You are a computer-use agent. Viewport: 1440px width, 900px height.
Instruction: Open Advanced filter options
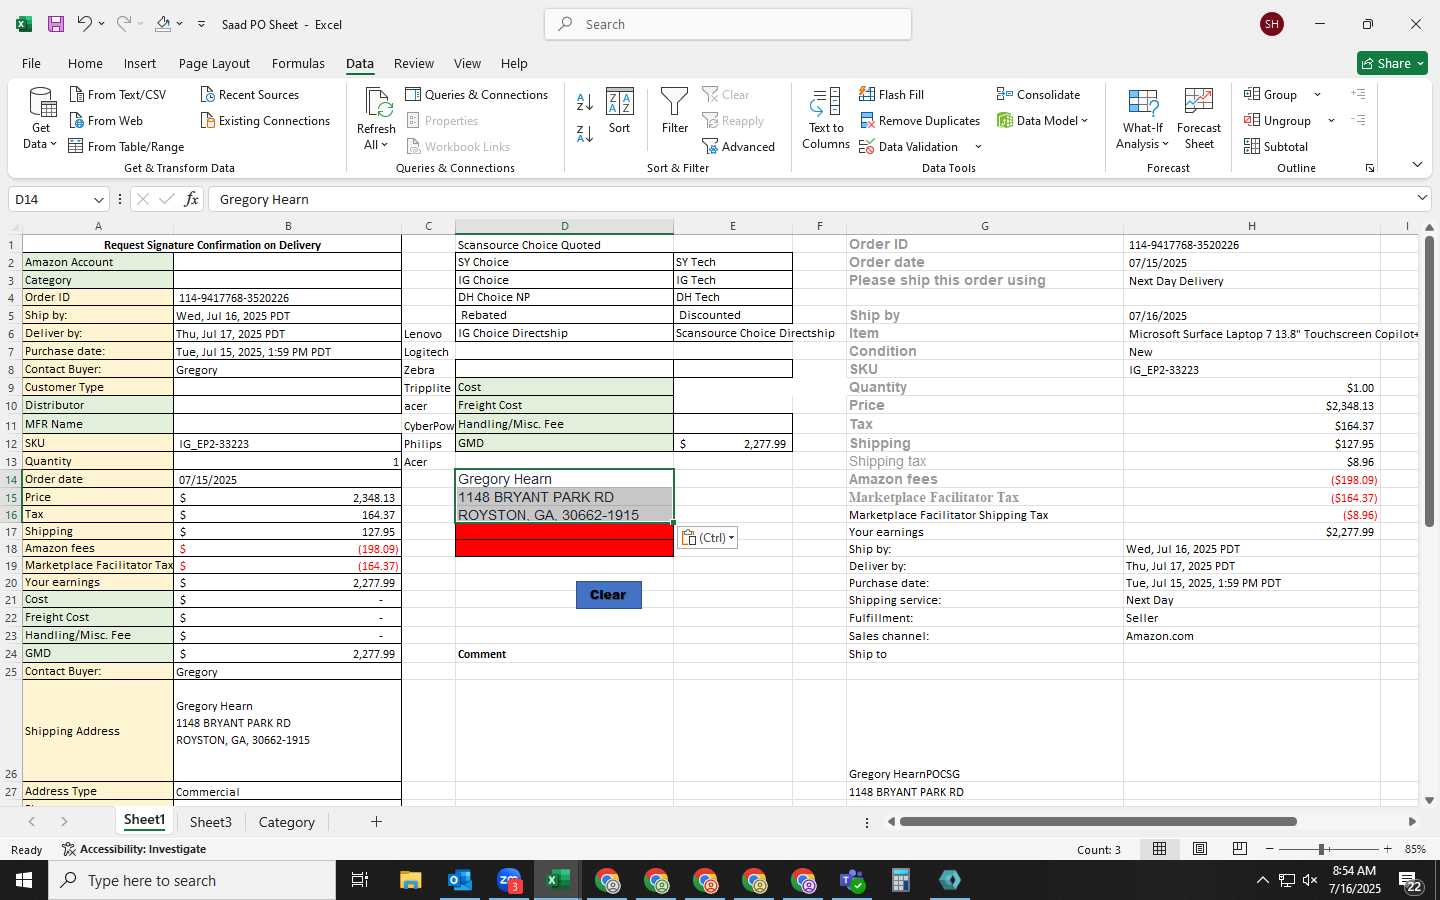click(x=739, y=146)
